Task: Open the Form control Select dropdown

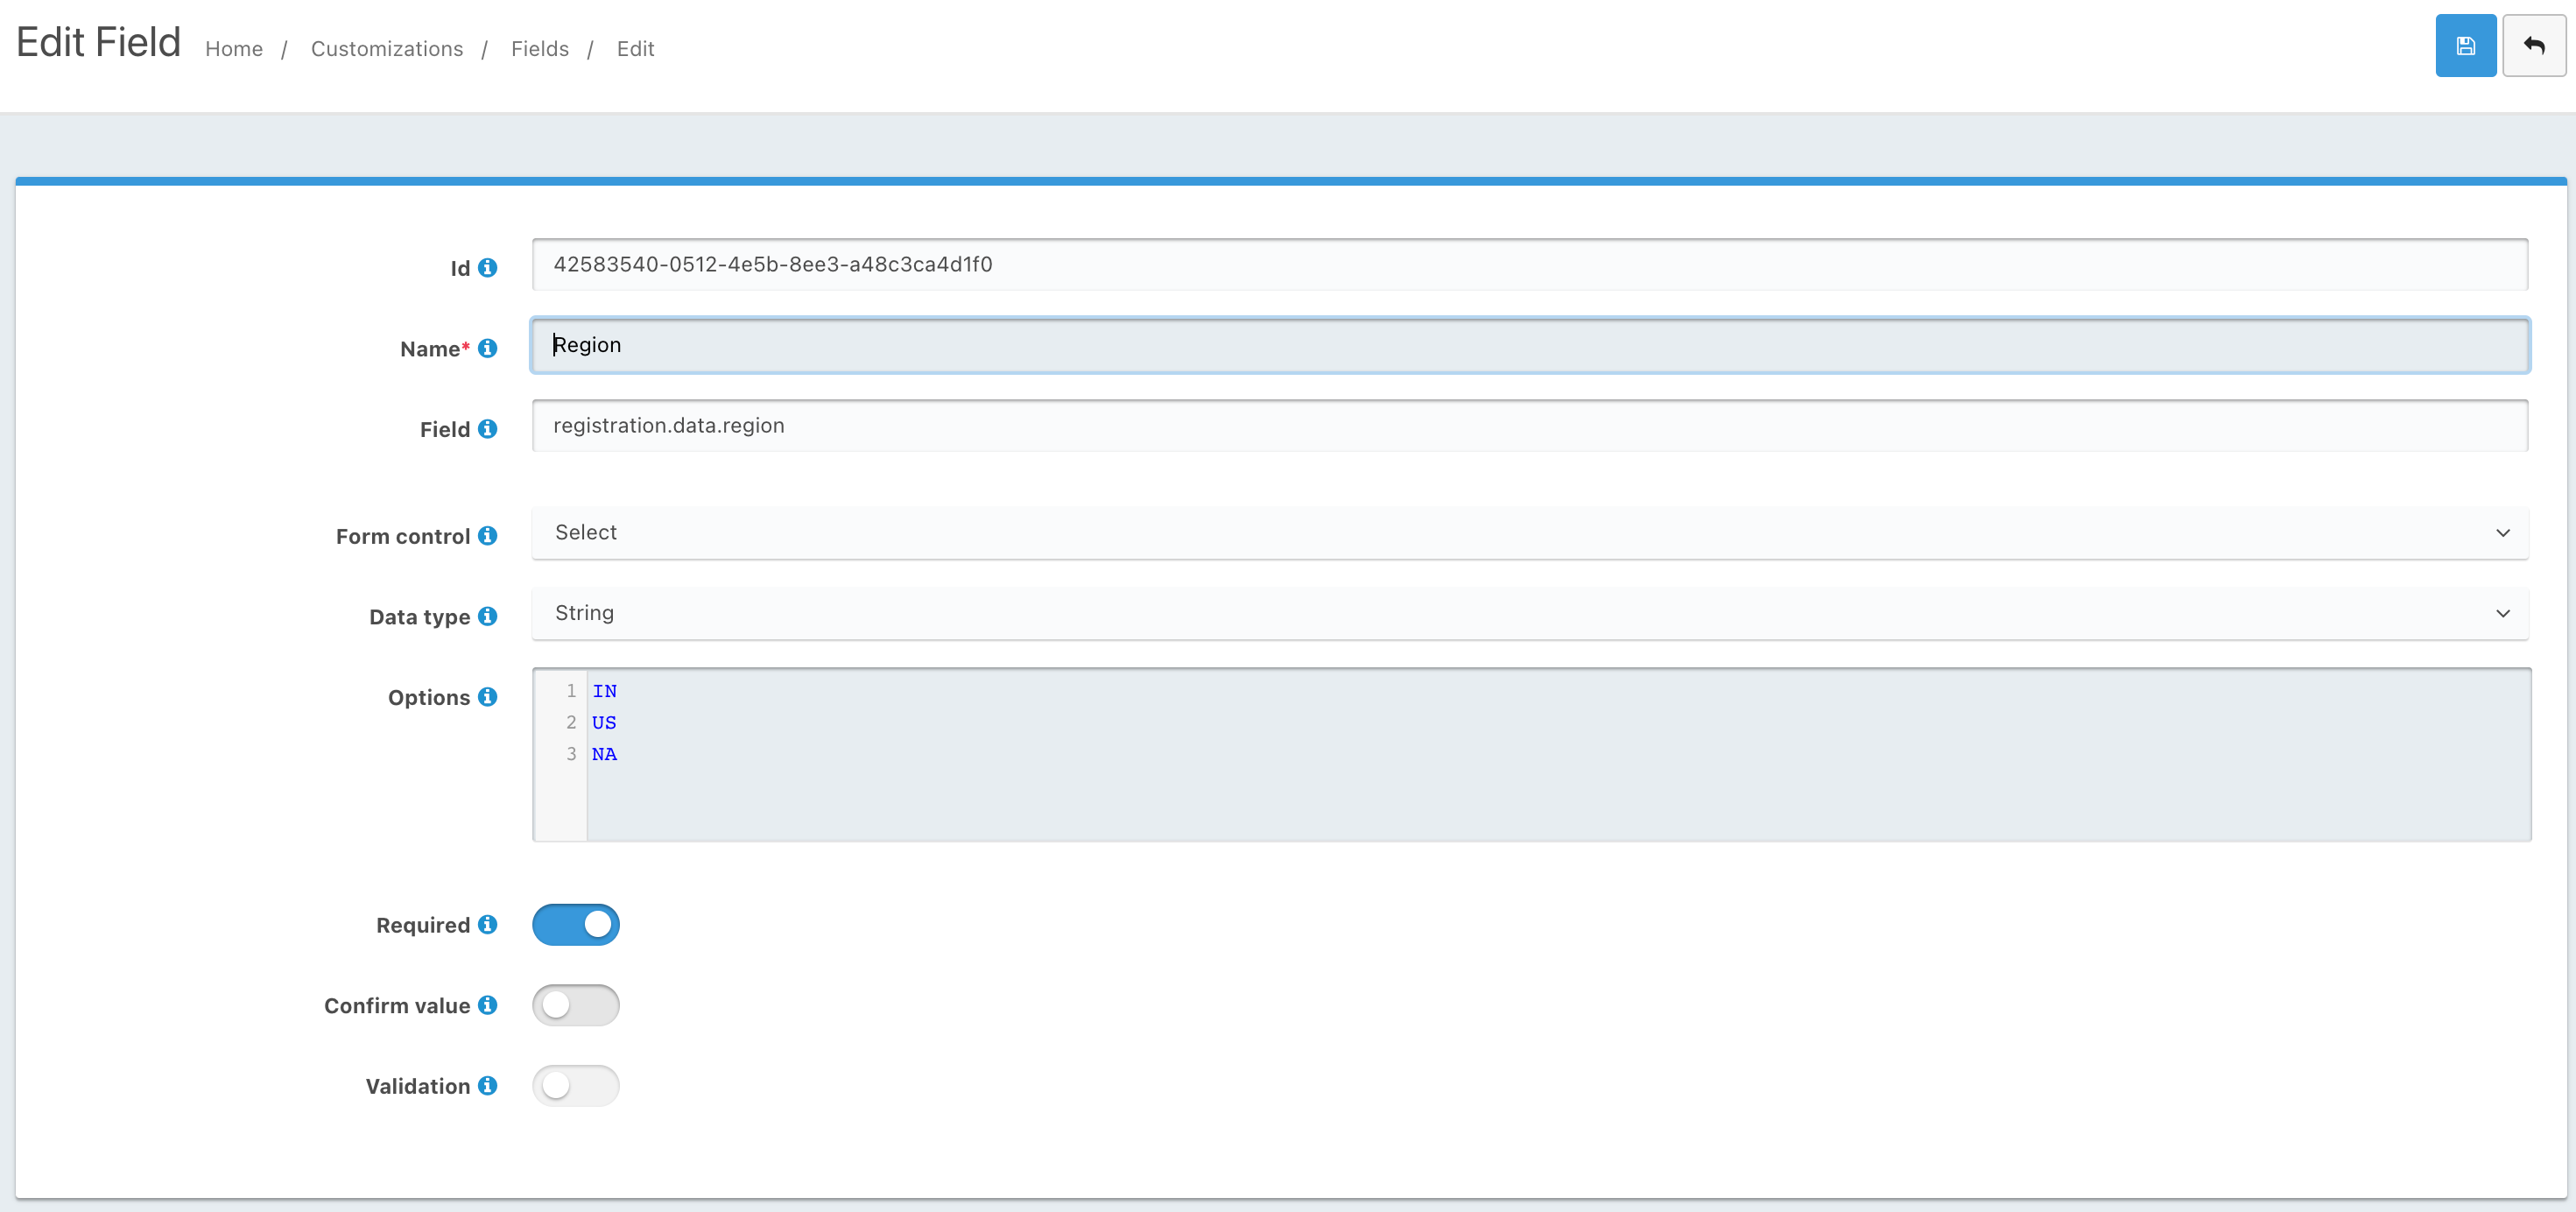Action: (1530, 533)
